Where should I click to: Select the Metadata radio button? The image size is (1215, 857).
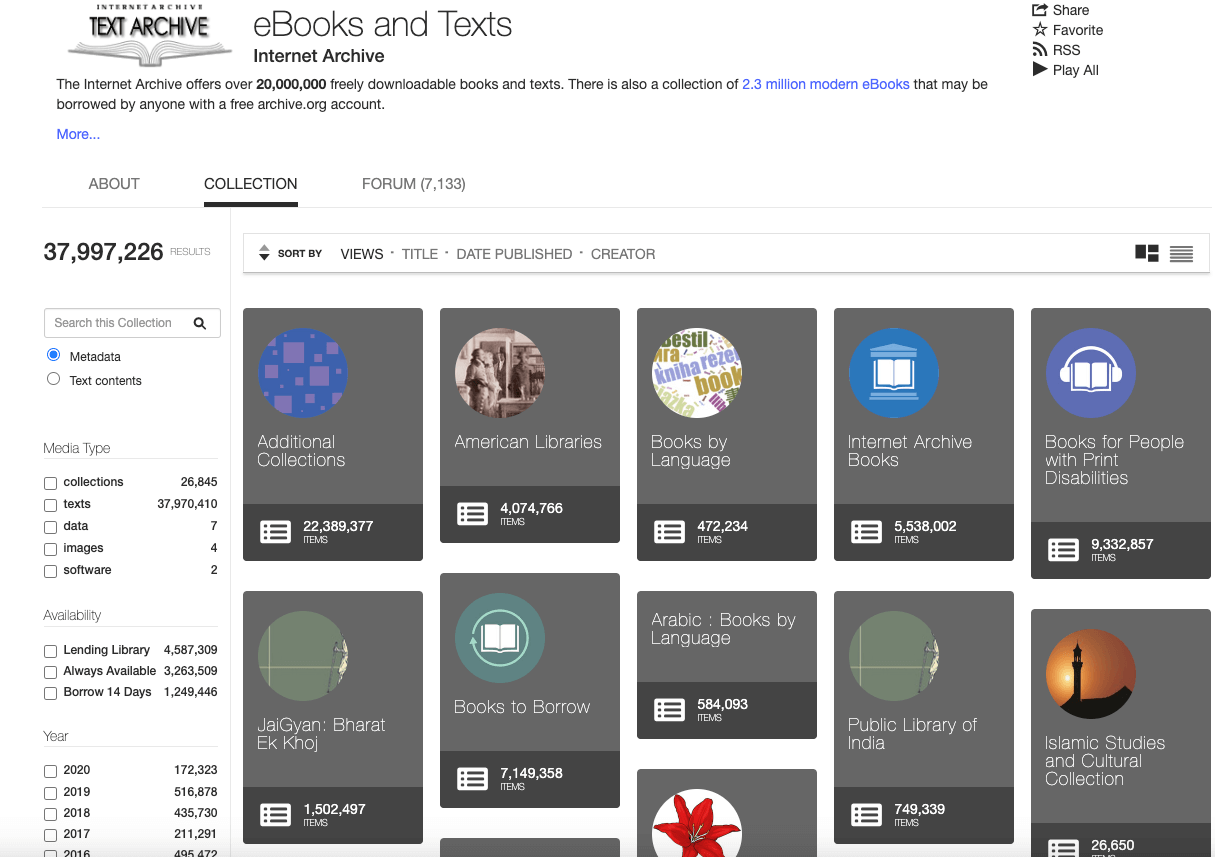click(x=54, y=355)
